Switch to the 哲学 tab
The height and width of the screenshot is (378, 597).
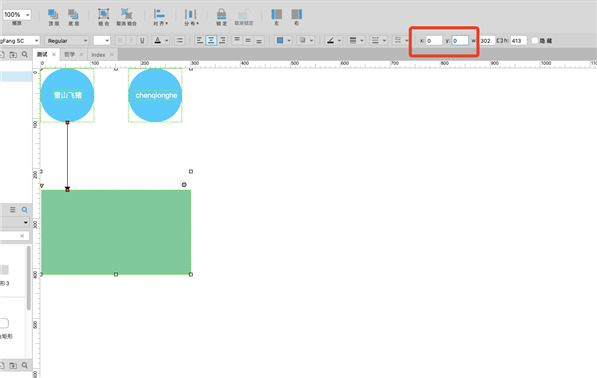[x=69, y=54]
